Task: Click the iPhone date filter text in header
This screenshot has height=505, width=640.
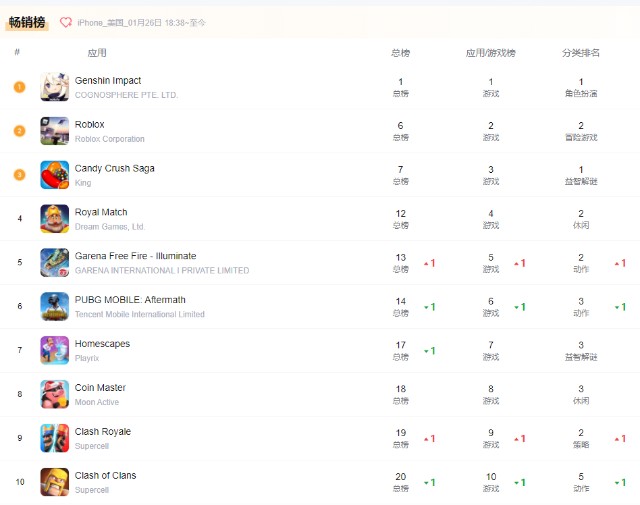Action: point(141,23)
